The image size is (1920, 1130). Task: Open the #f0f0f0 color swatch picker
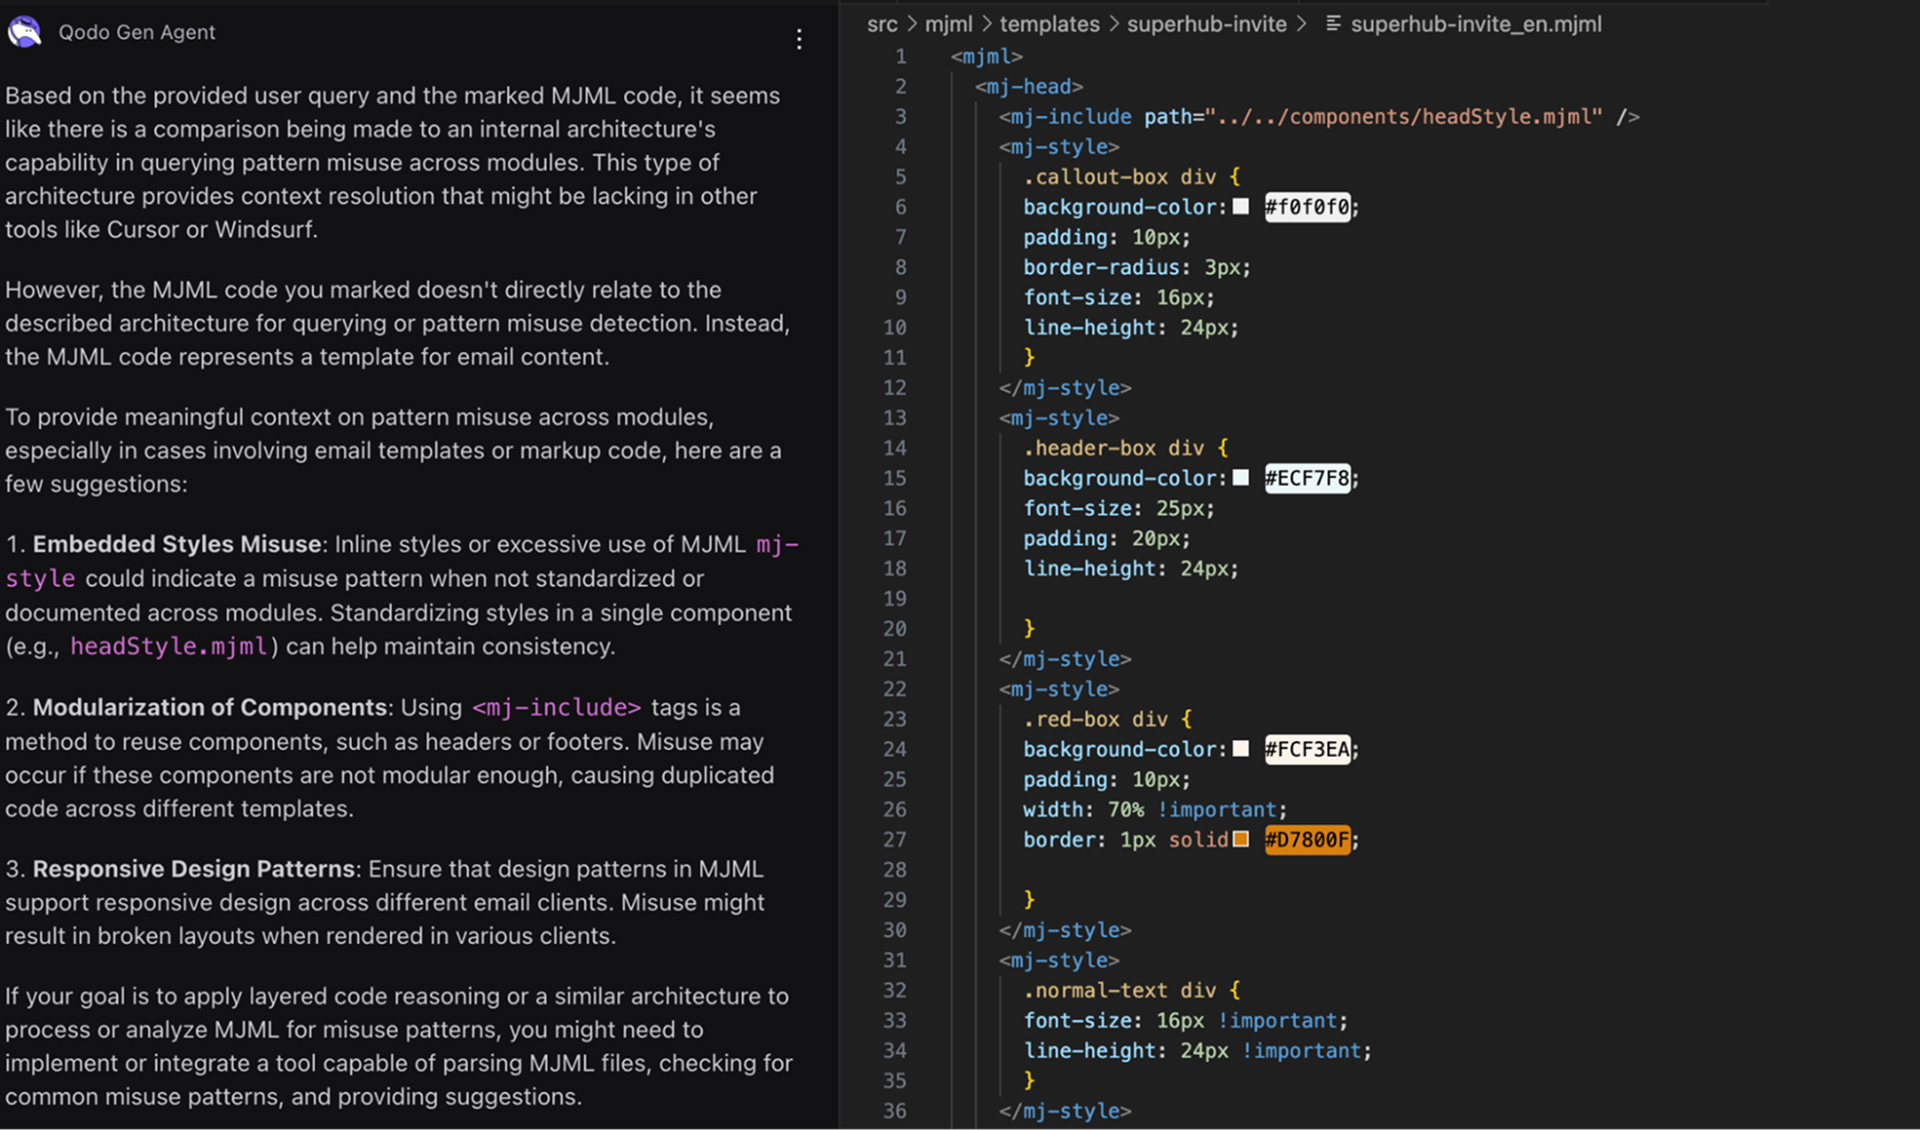1240,206
